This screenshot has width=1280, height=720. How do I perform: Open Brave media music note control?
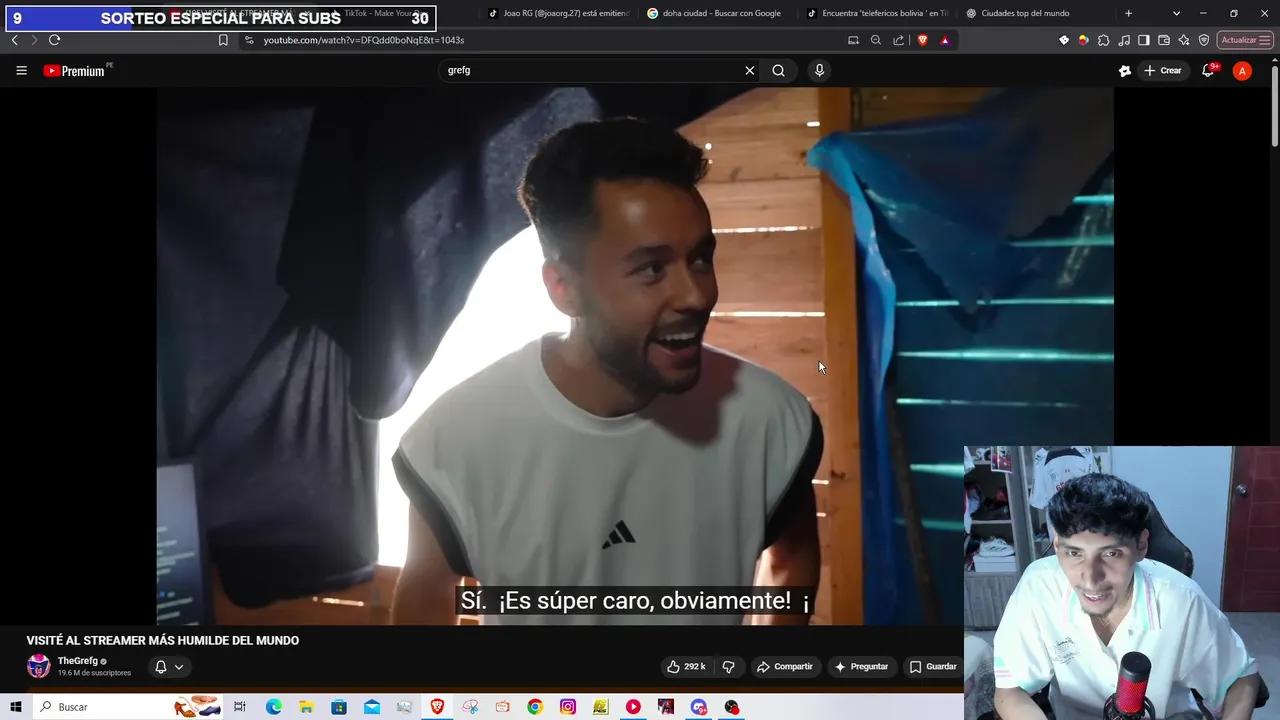tap(1124, 40)
